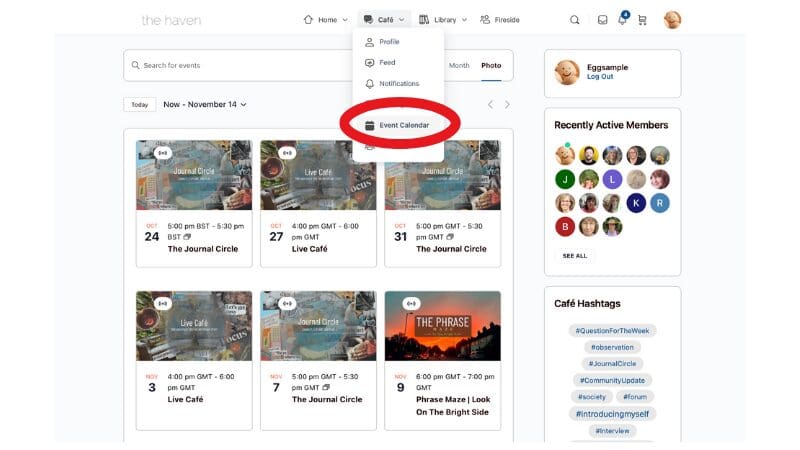Click the Search for events field
Viewport: 800px width, 450px height.
click(237, 65)
